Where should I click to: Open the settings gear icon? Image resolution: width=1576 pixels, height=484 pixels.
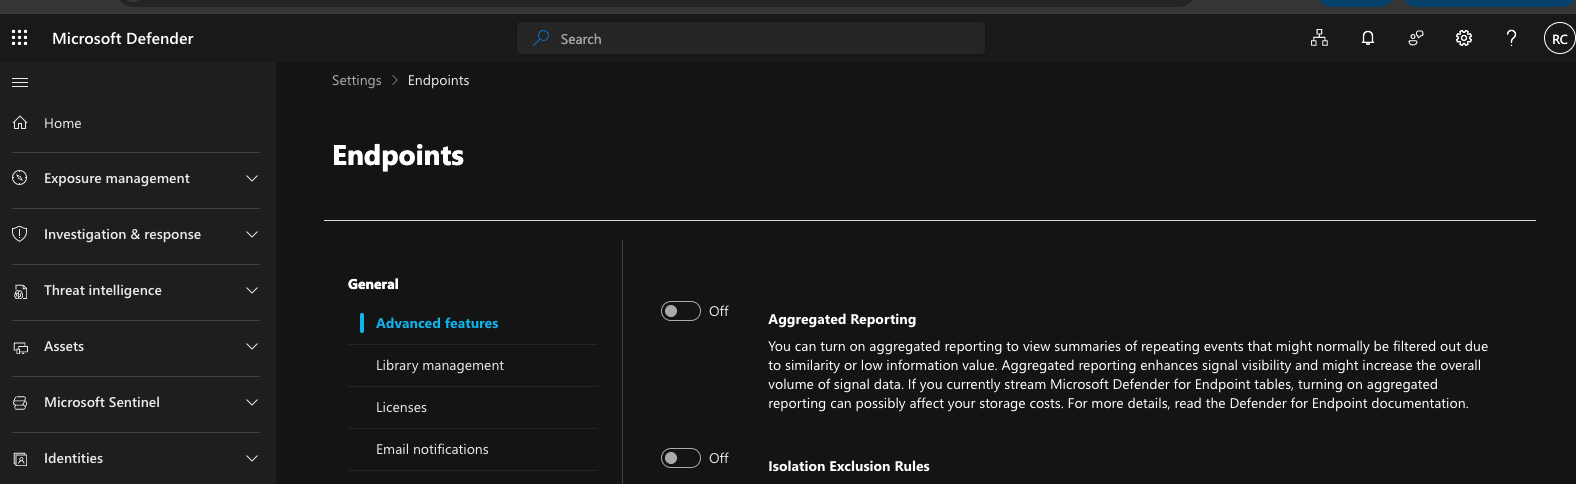point(1464,38)
